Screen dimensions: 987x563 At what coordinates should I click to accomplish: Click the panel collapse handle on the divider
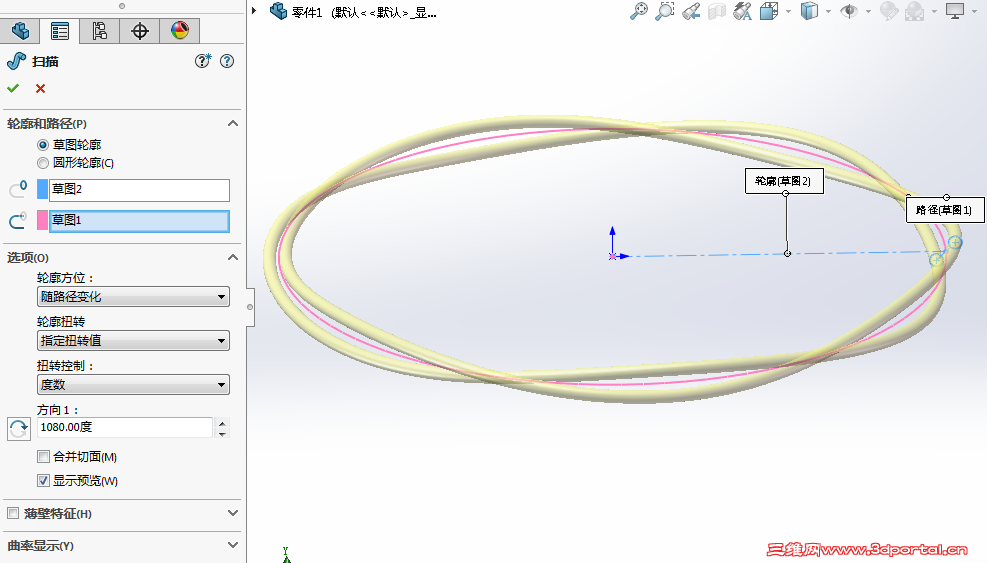tap(250, 307)
